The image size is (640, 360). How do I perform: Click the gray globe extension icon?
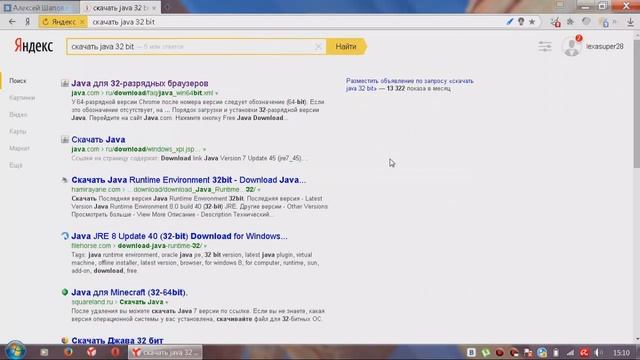click(x=586, y=22)
